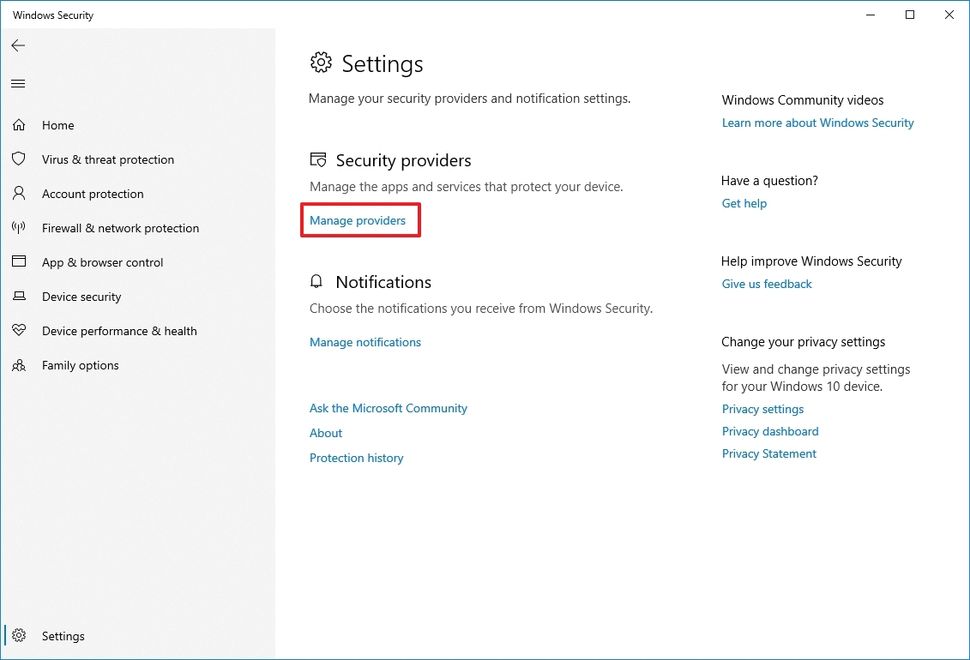Click the Settings gear at sidebar bottom

pyautogui.click(x=18, y=635)
